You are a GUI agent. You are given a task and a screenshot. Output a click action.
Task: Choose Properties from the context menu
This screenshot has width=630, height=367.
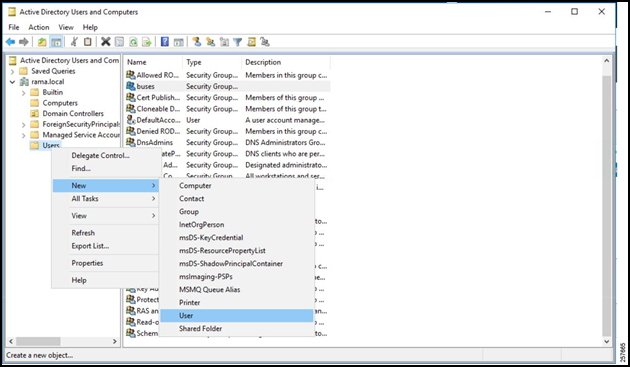(106, 263)
